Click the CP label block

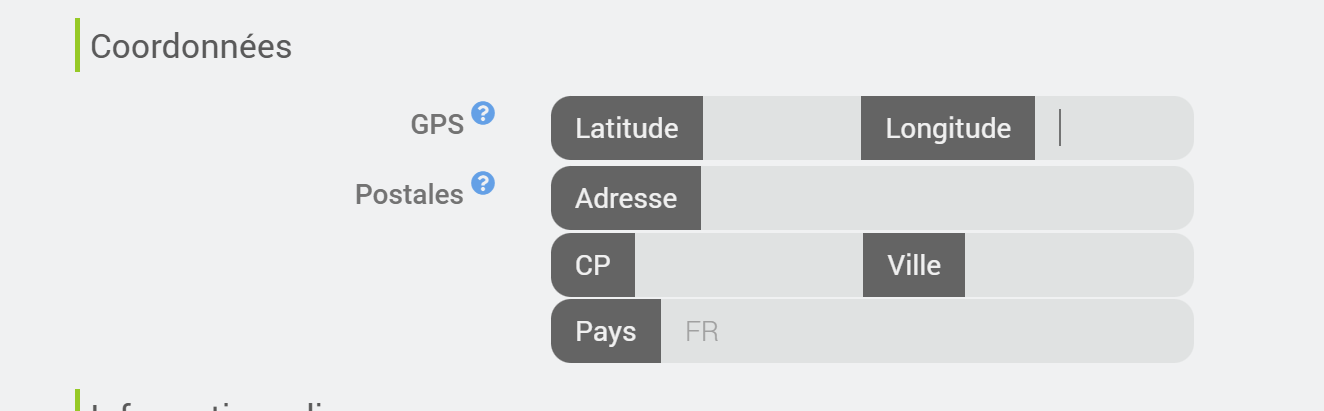[593, 265]
